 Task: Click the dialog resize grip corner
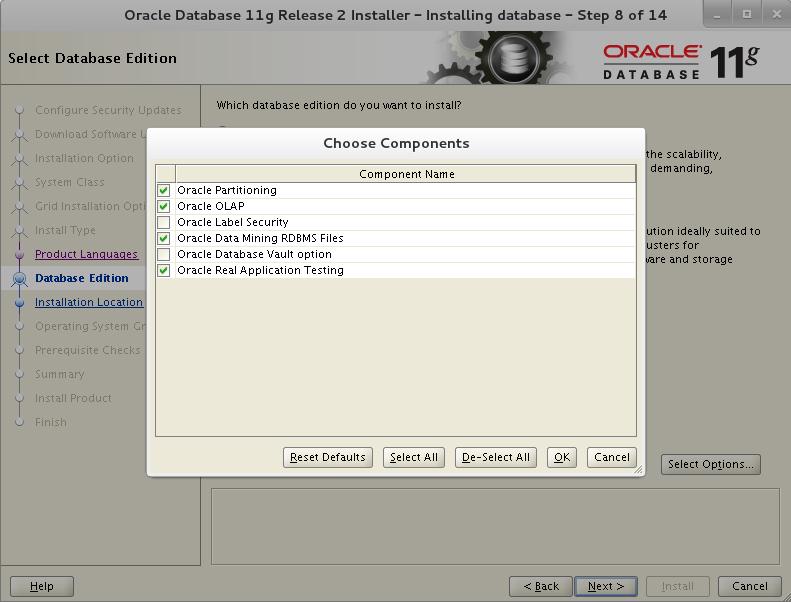639,470
